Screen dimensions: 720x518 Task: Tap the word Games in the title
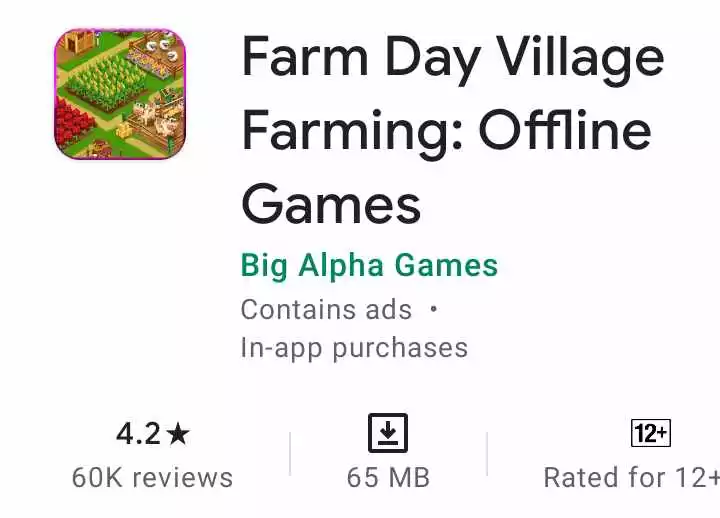point(331,203)
